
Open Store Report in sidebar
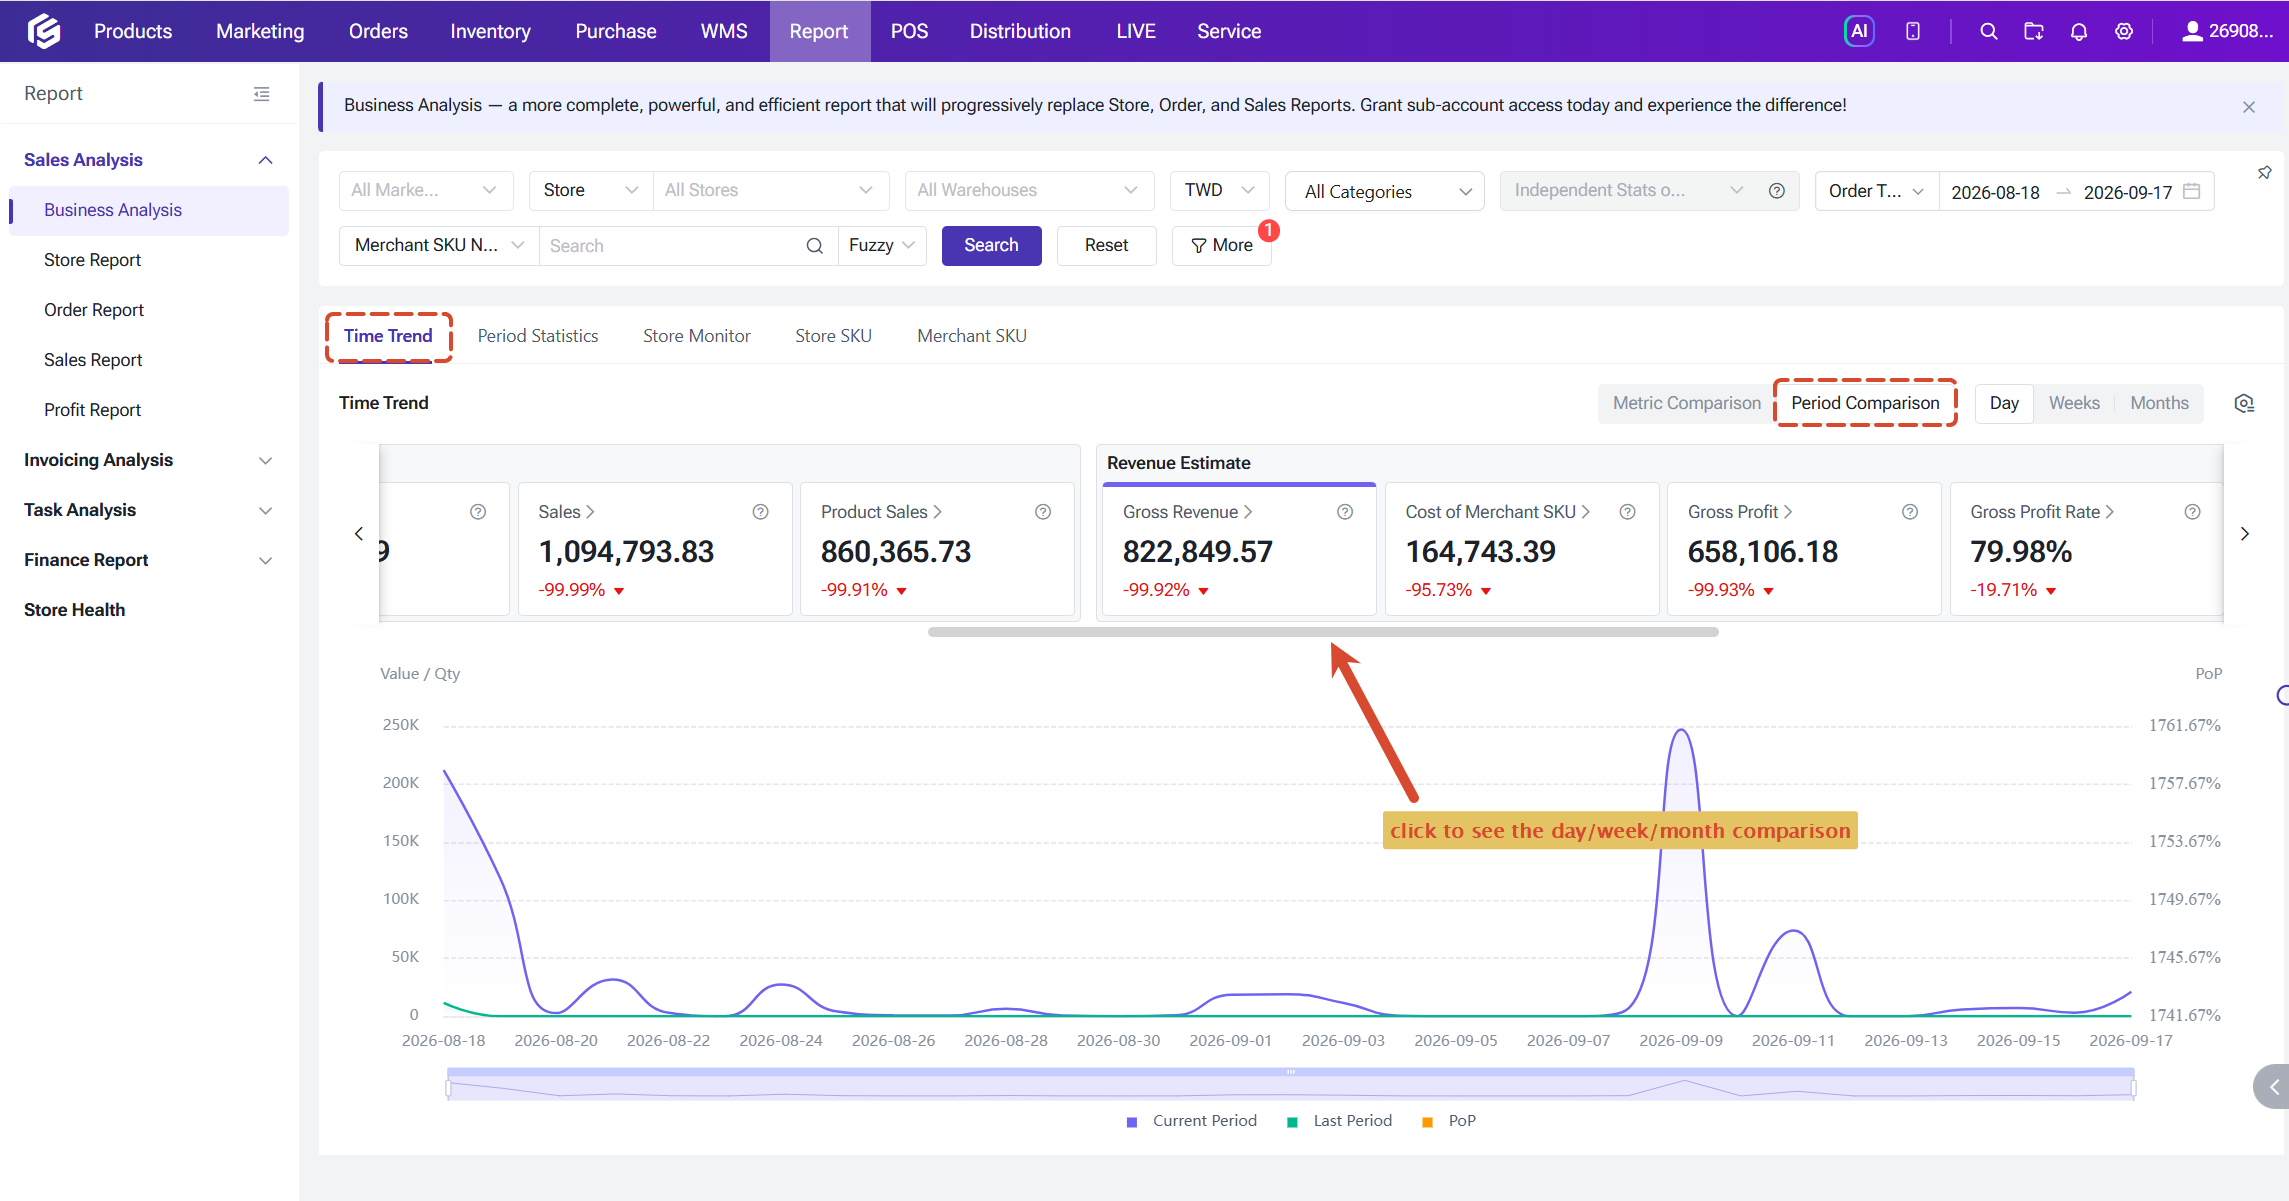click(148, 260)
